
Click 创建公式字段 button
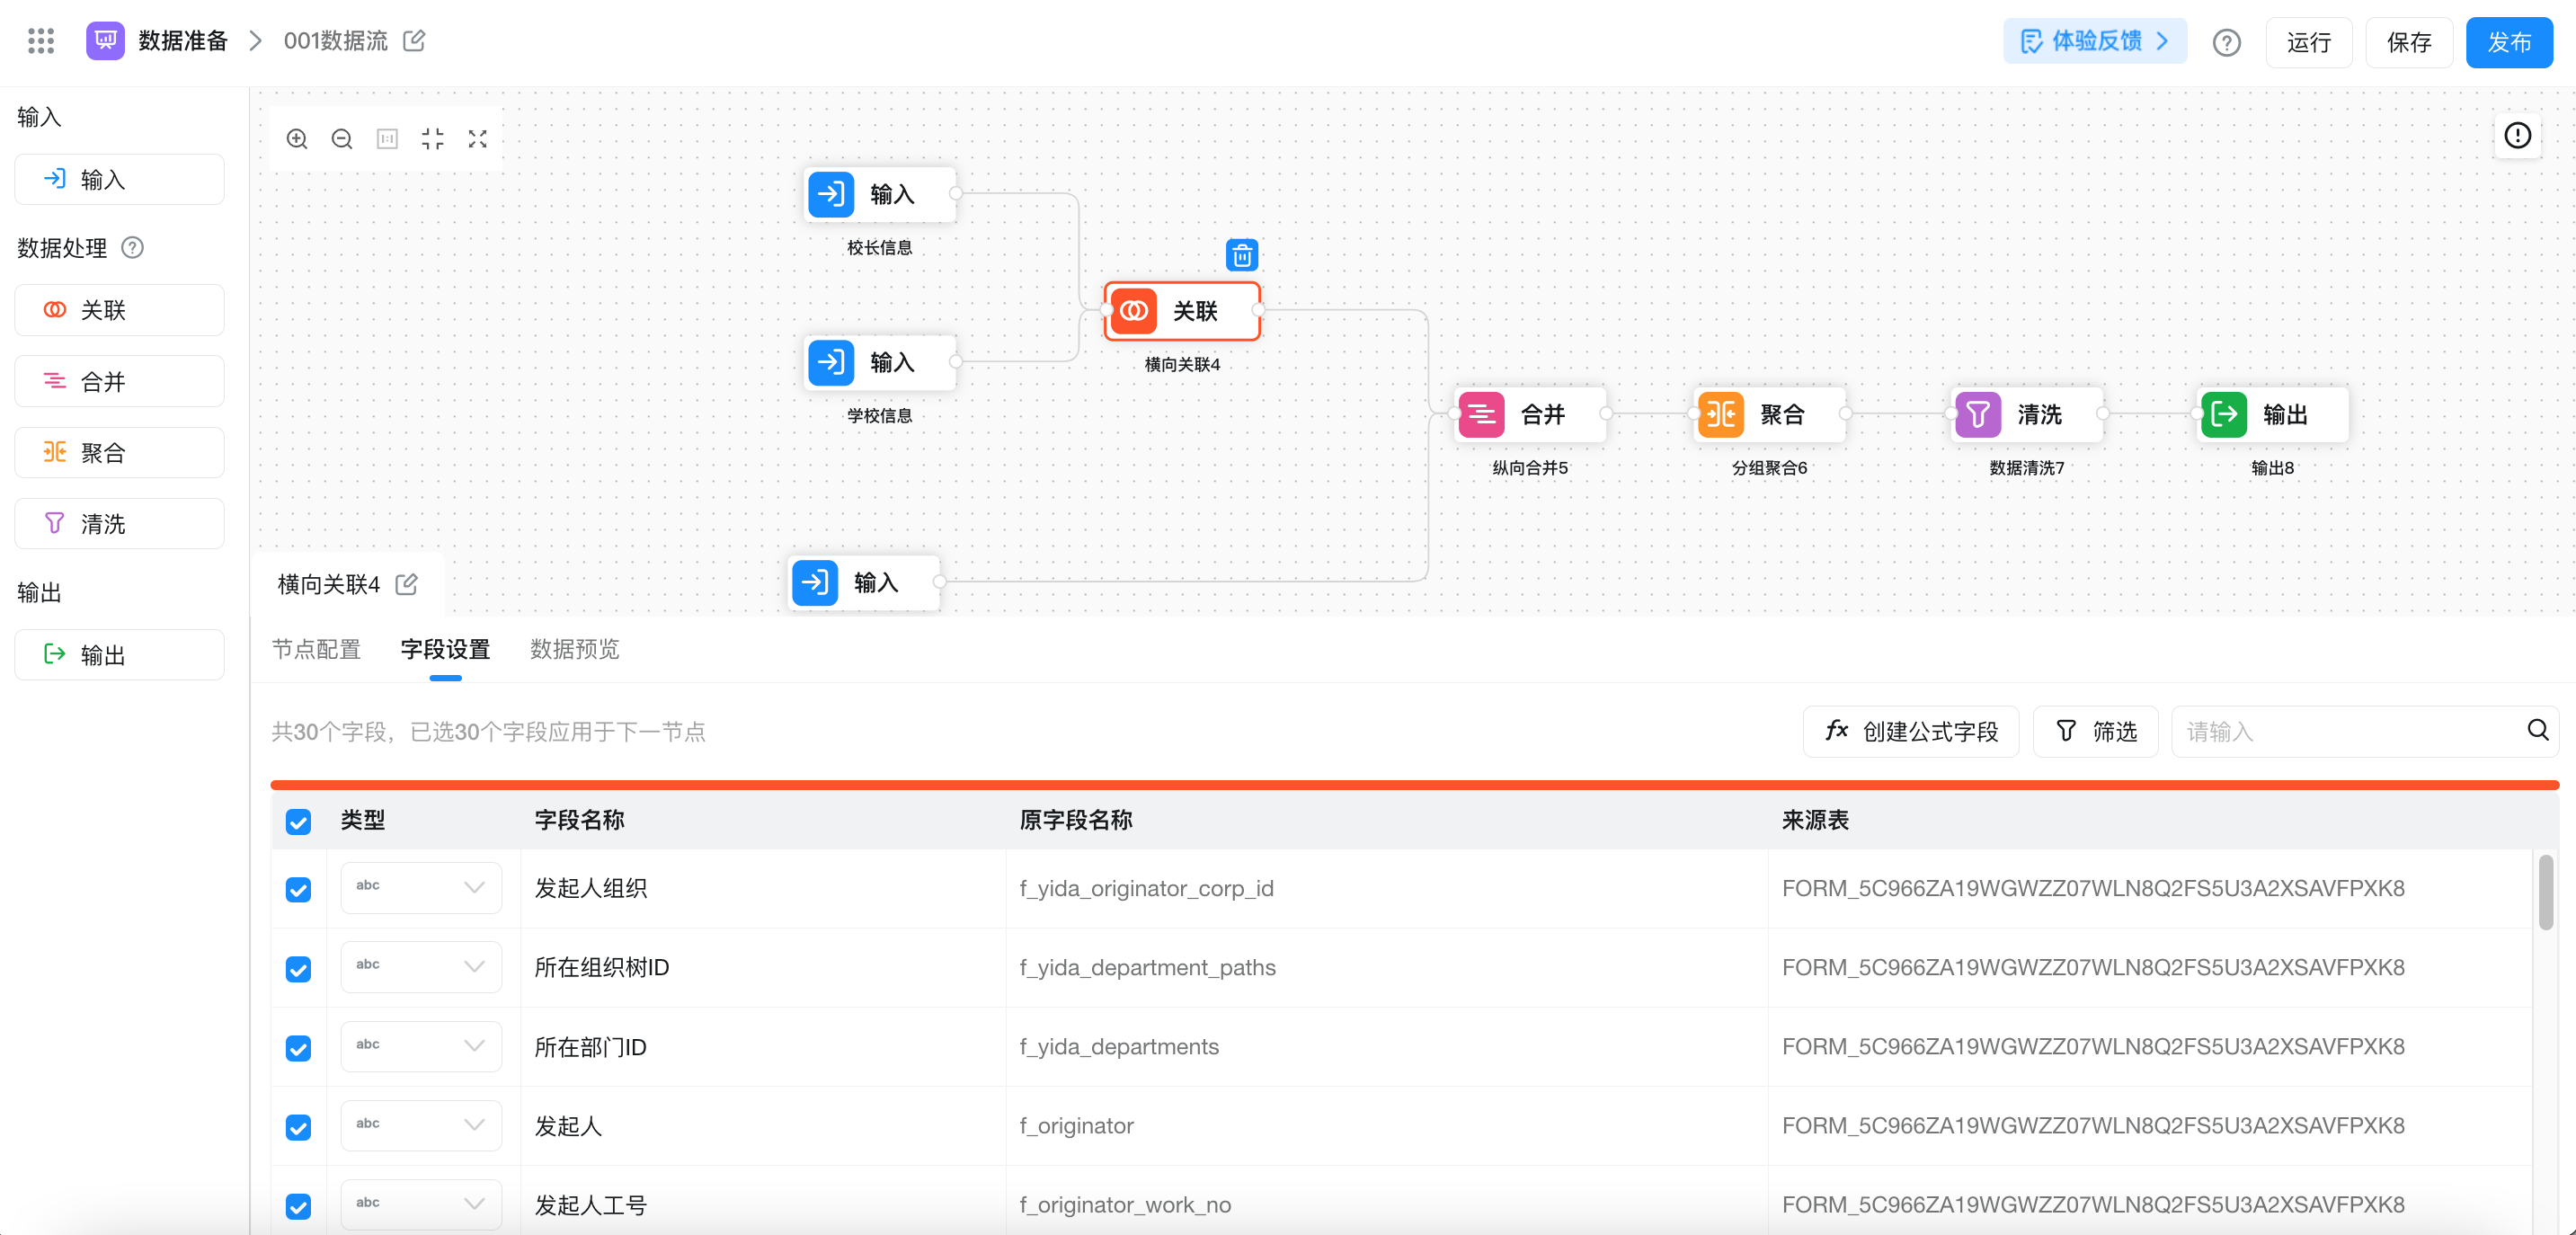click(x=1911, y=731)
